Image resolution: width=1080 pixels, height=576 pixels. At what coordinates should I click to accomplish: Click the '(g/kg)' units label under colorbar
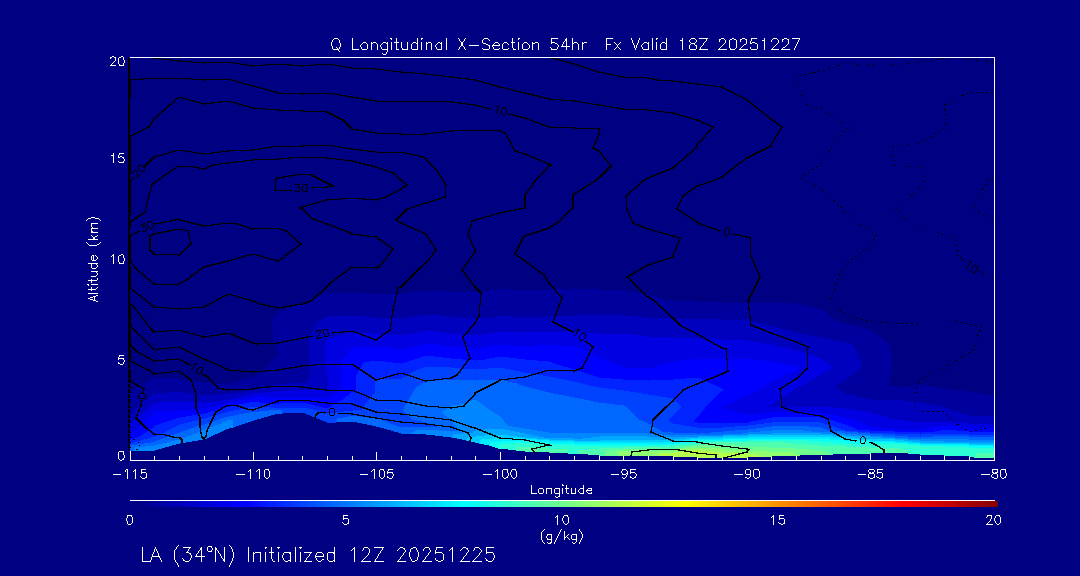pyautogui.click(x=561, y=536)
